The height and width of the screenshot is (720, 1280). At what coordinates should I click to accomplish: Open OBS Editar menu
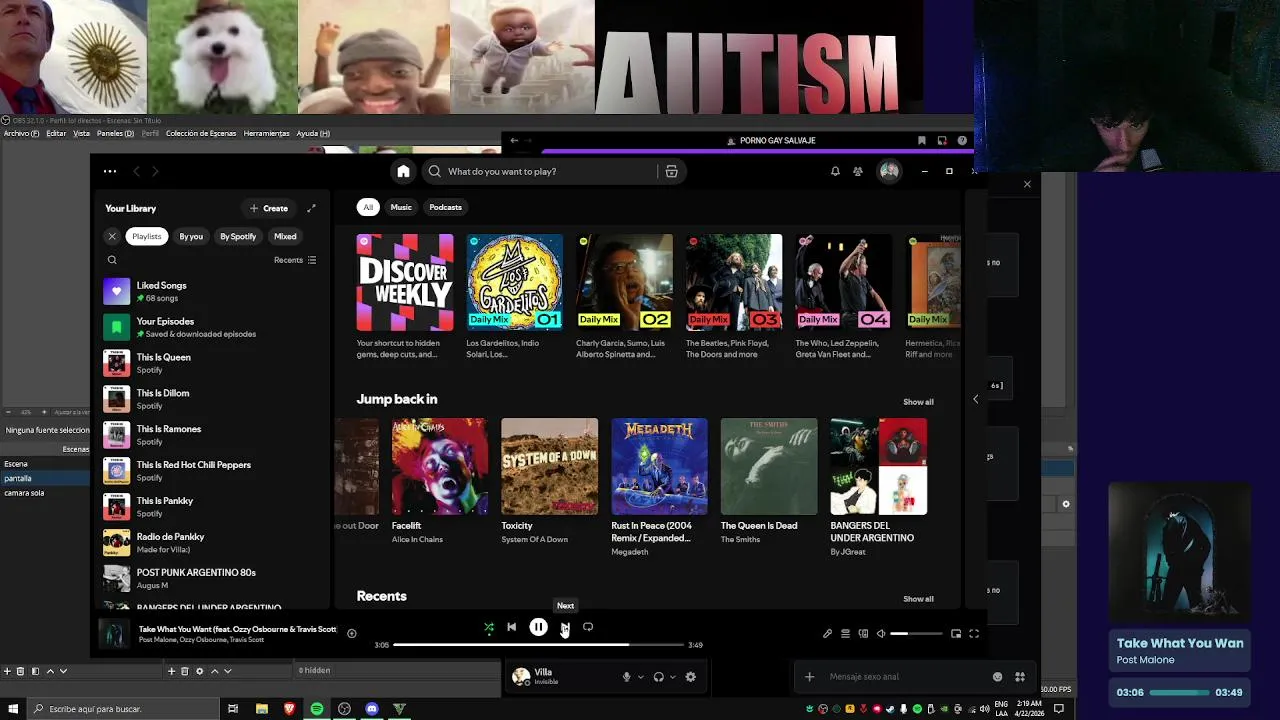(56, 133)
